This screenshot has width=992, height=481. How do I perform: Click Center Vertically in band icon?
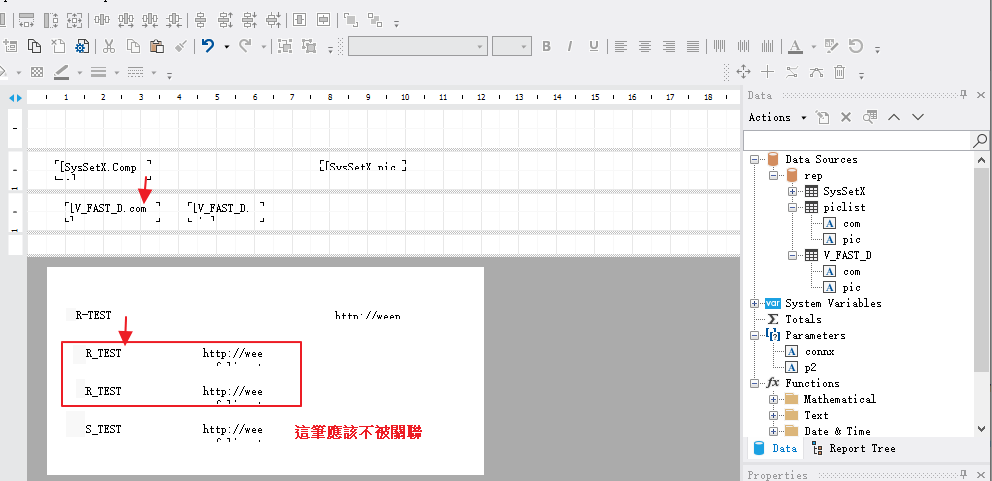pyautogui.click(x=323, y=20)
